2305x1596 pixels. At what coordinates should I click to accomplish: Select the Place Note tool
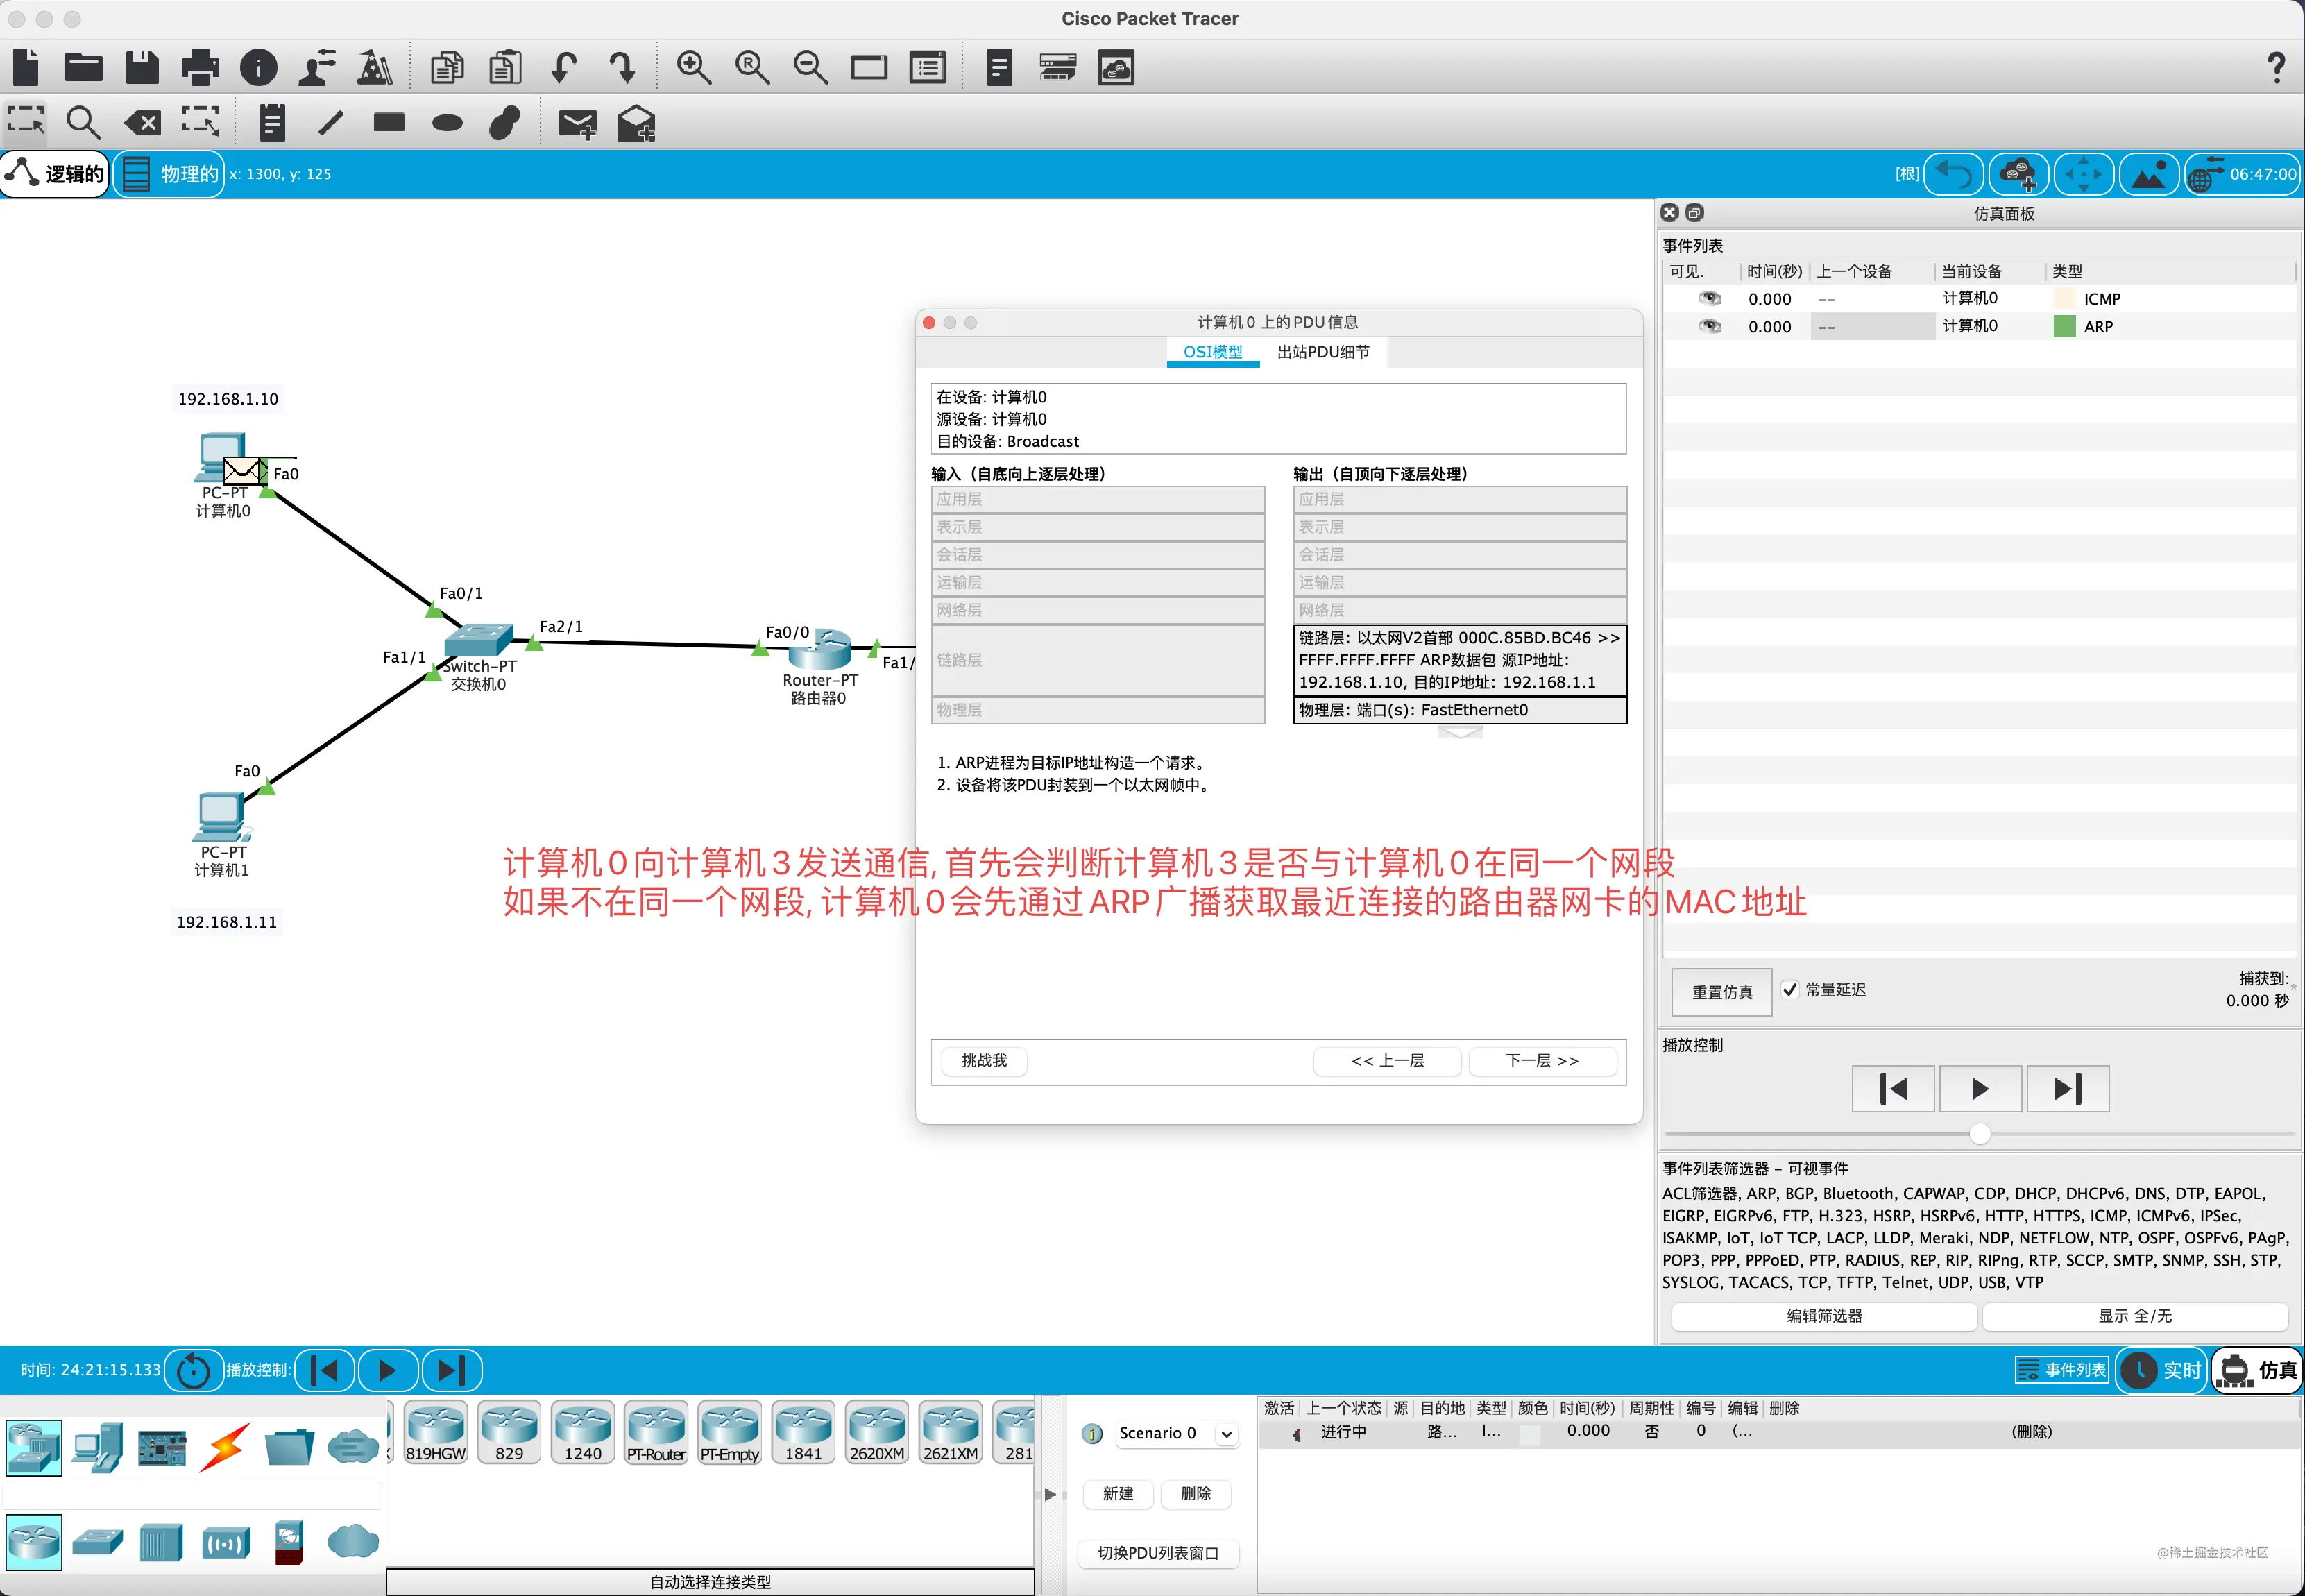point(272,123)
